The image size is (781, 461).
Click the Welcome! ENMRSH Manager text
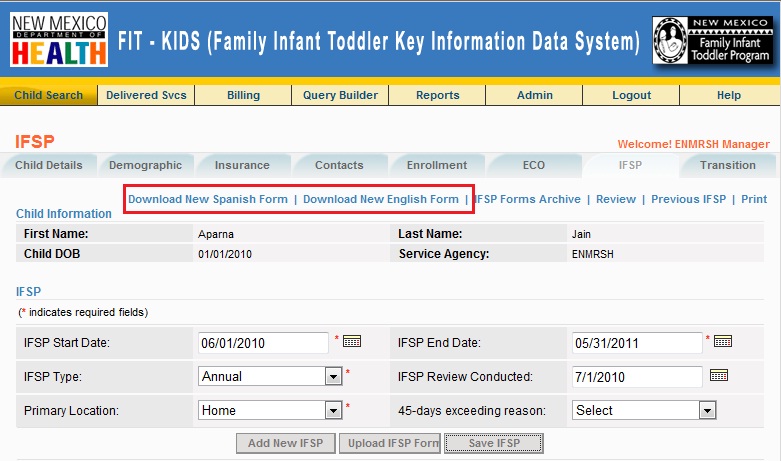[693, 144]
